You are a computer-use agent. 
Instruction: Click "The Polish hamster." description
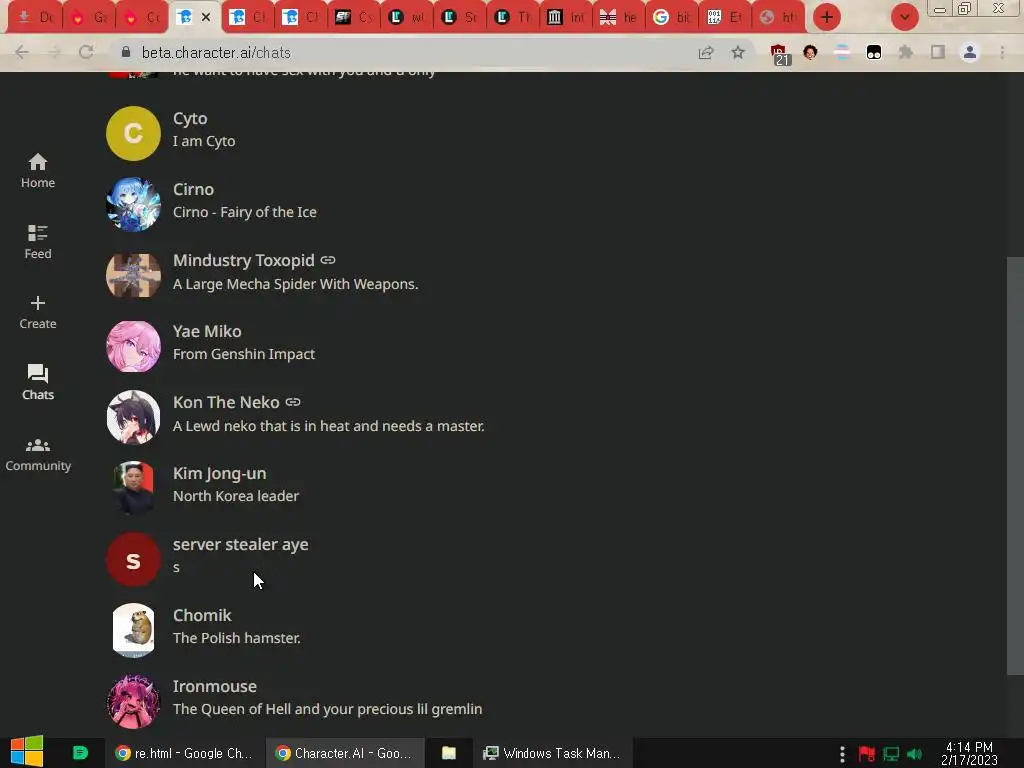236,638
